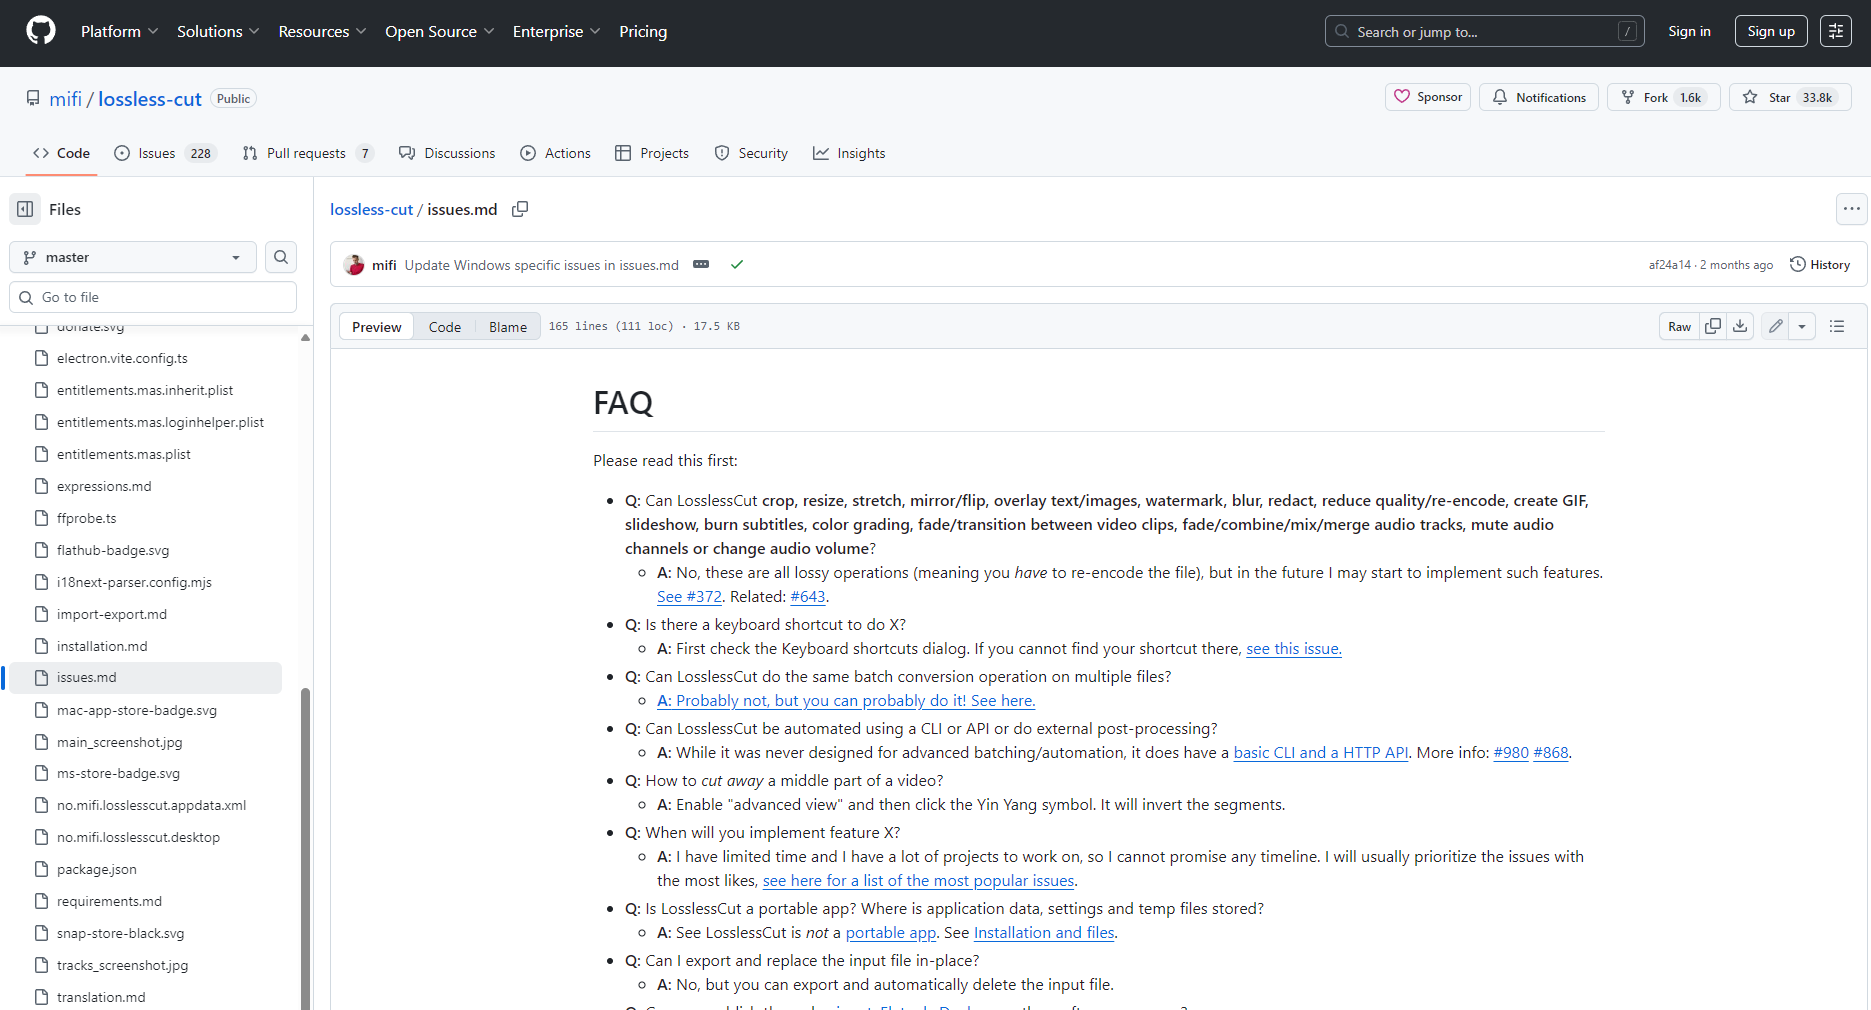Click the GitHub logo home icon

tap(41, 31)
